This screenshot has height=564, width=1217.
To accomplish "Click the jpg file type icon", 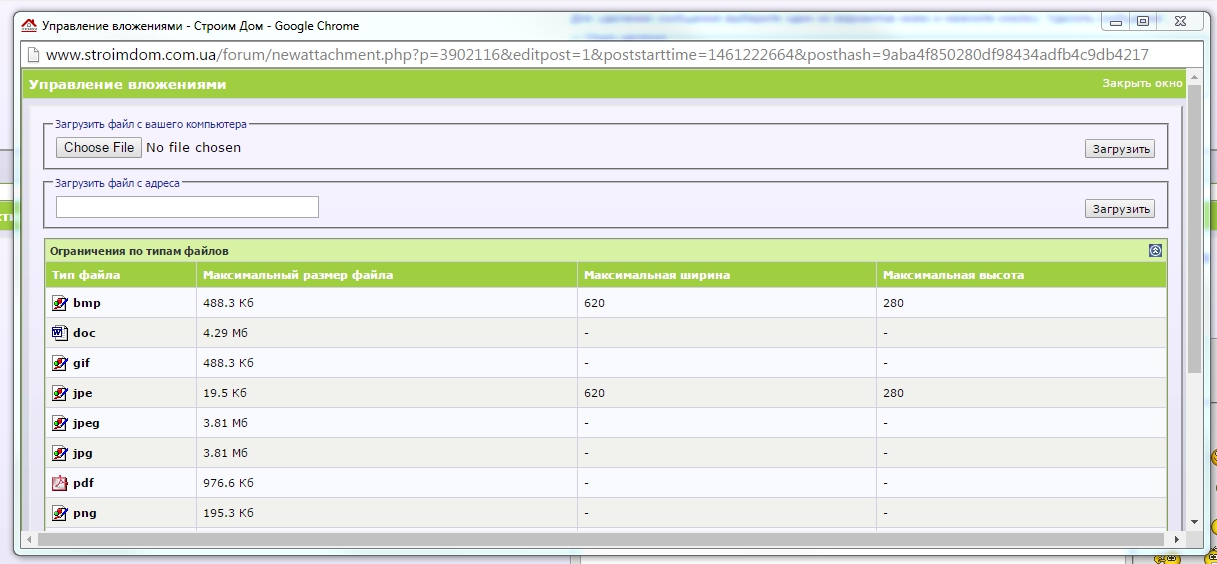I will [x=60, y=453].
